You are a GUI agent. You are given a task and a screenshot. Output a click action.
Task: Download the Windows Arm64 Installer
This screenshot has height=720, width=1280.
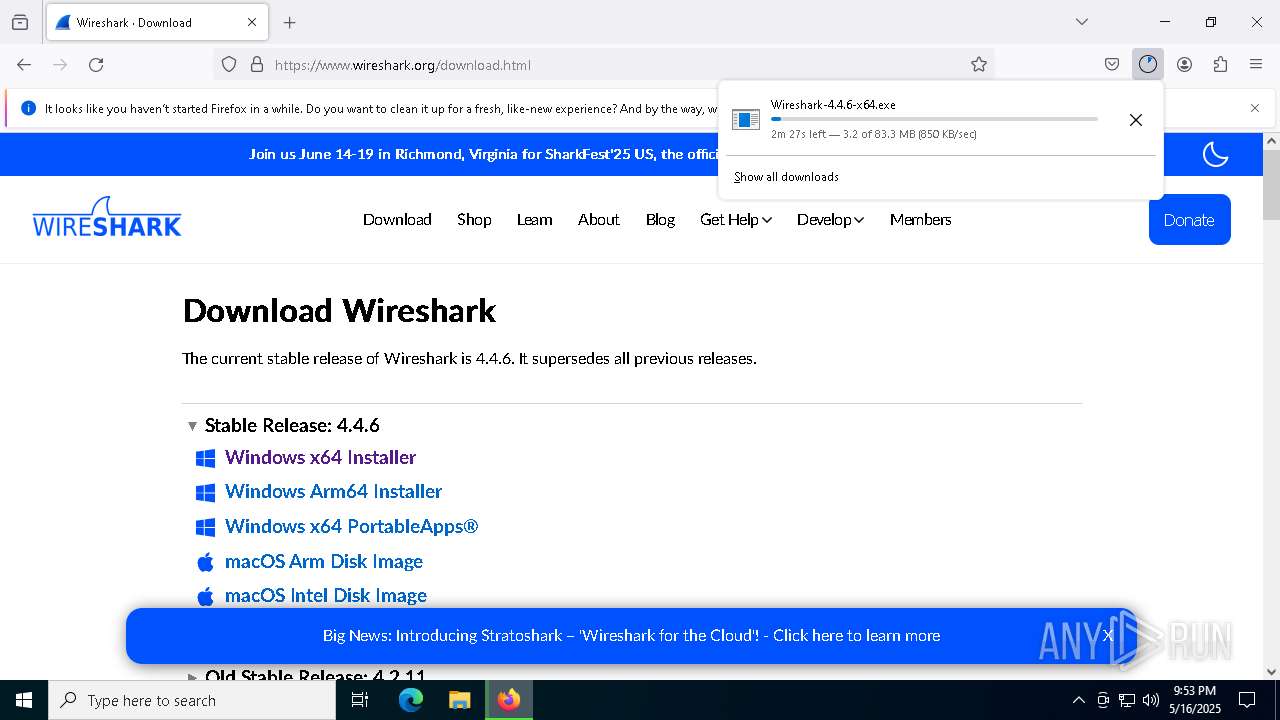coord(333,492)
